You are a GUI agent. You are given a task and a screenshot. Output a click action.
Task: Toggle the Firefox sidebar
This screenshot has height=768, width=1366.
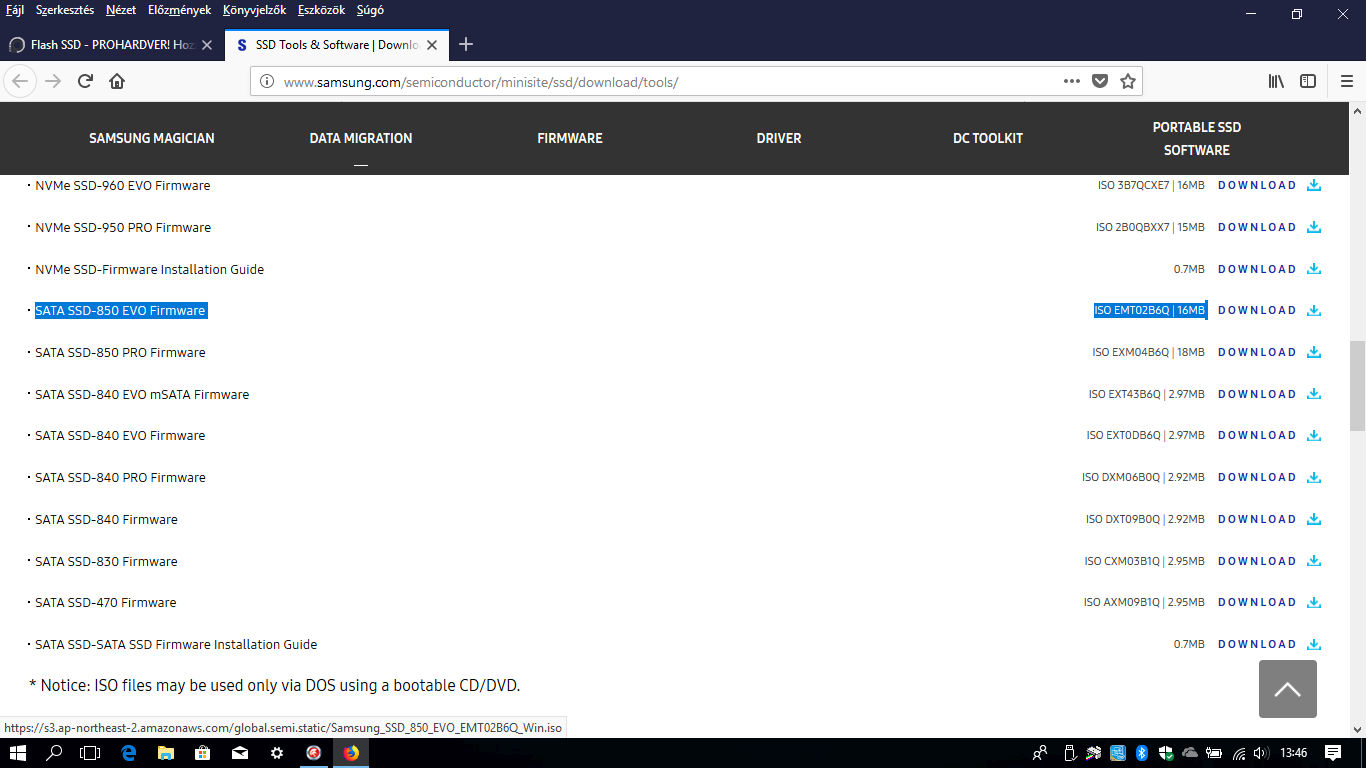coord(1308,81)
